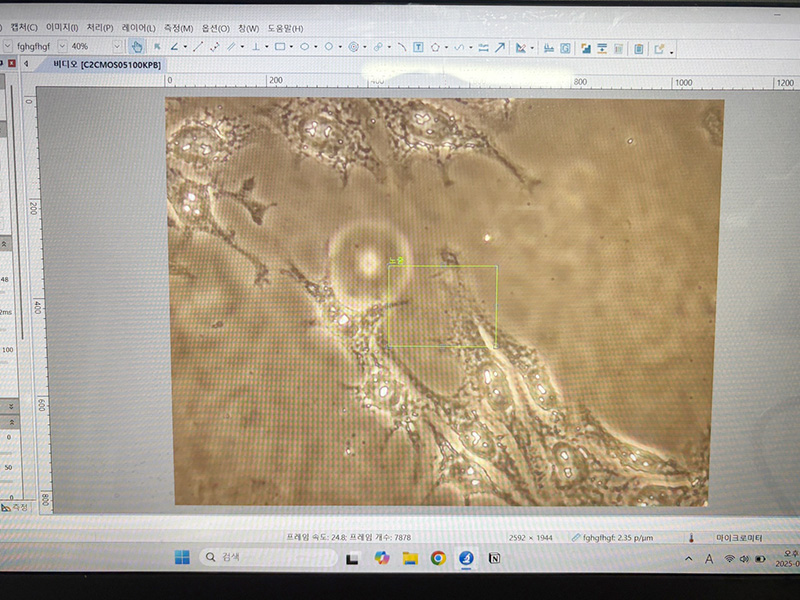
Task: Select the straight line measurement tool
Action: pos(197,47)
